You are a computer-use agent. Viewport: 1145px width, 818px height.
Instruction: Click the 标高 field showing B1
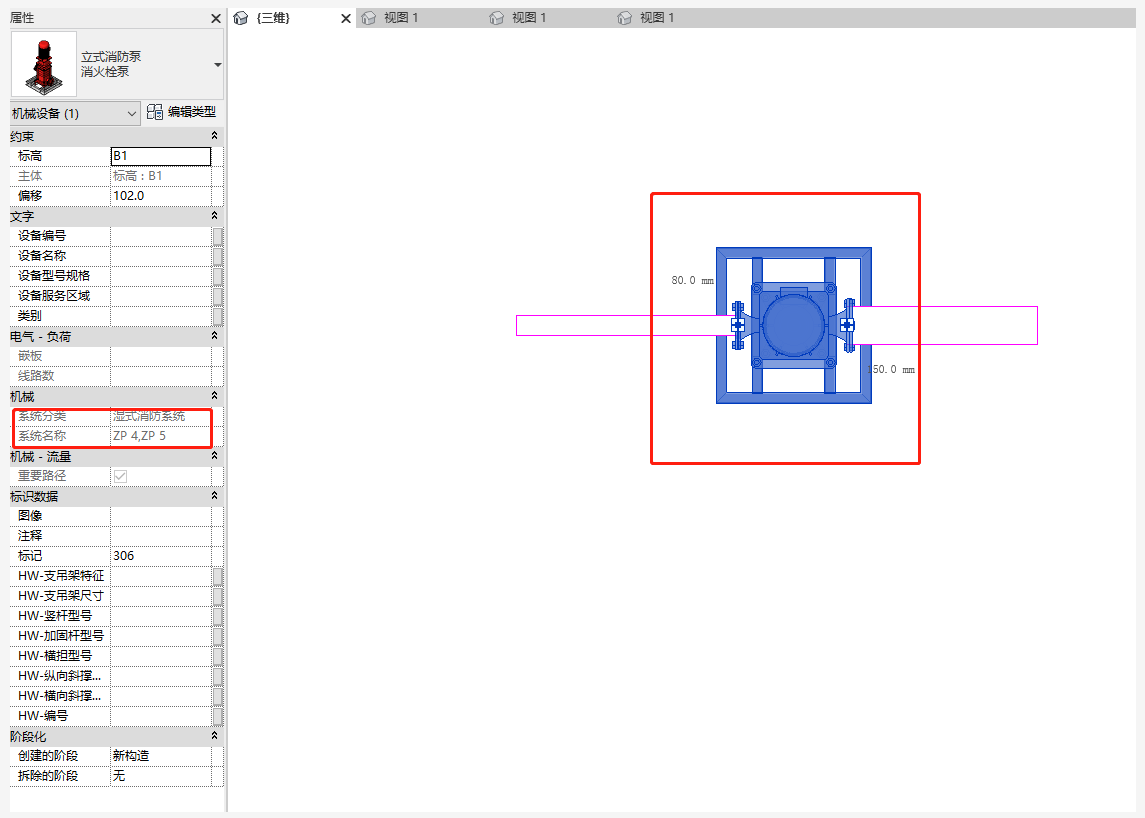tap(160, 156)
